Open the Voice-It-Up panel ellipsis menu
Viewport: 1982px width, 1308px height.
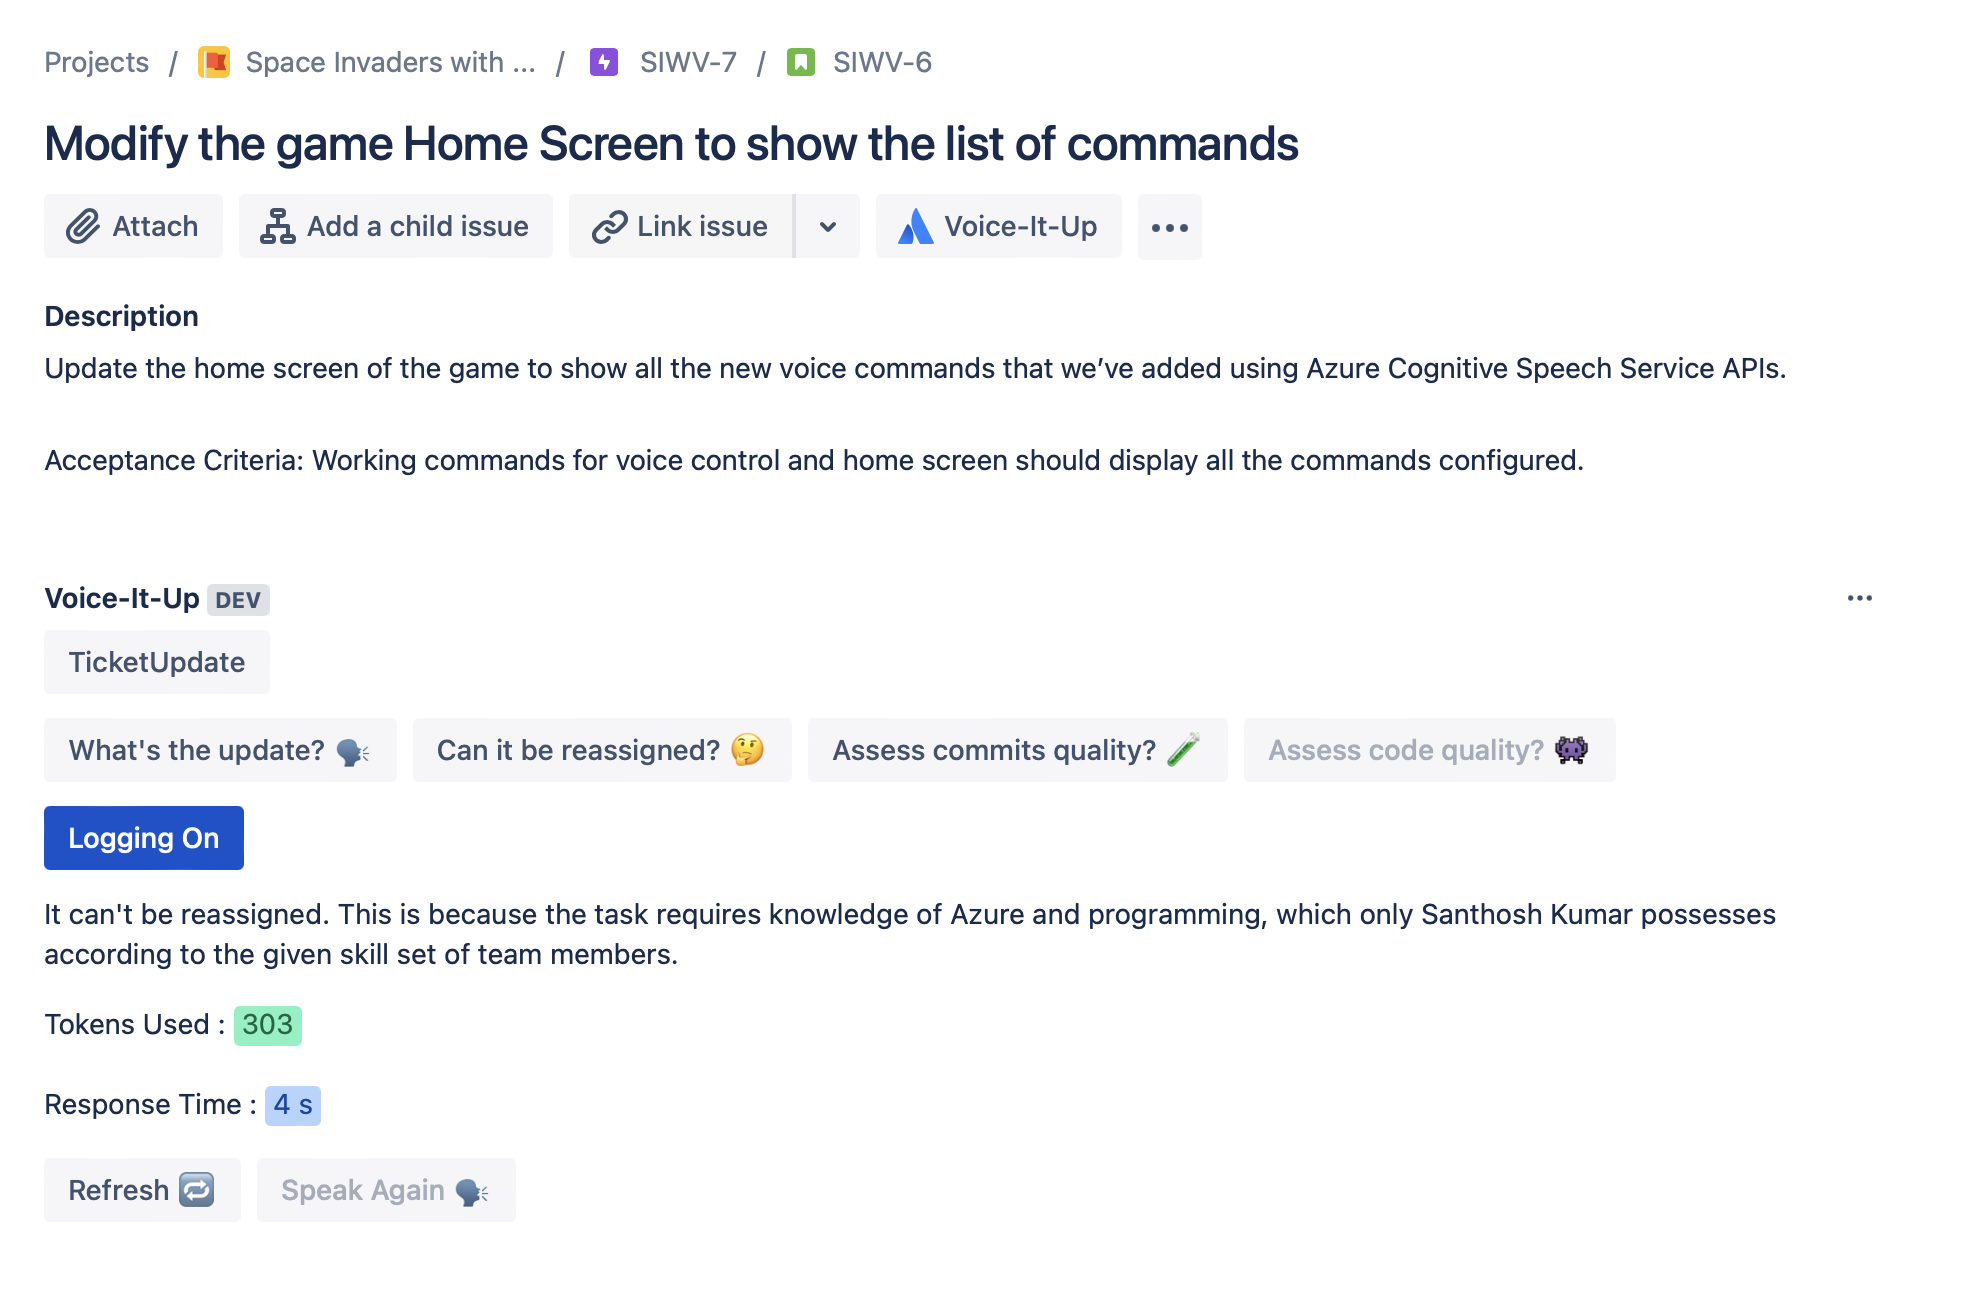pyautogui.click(x=1859, y=598)
